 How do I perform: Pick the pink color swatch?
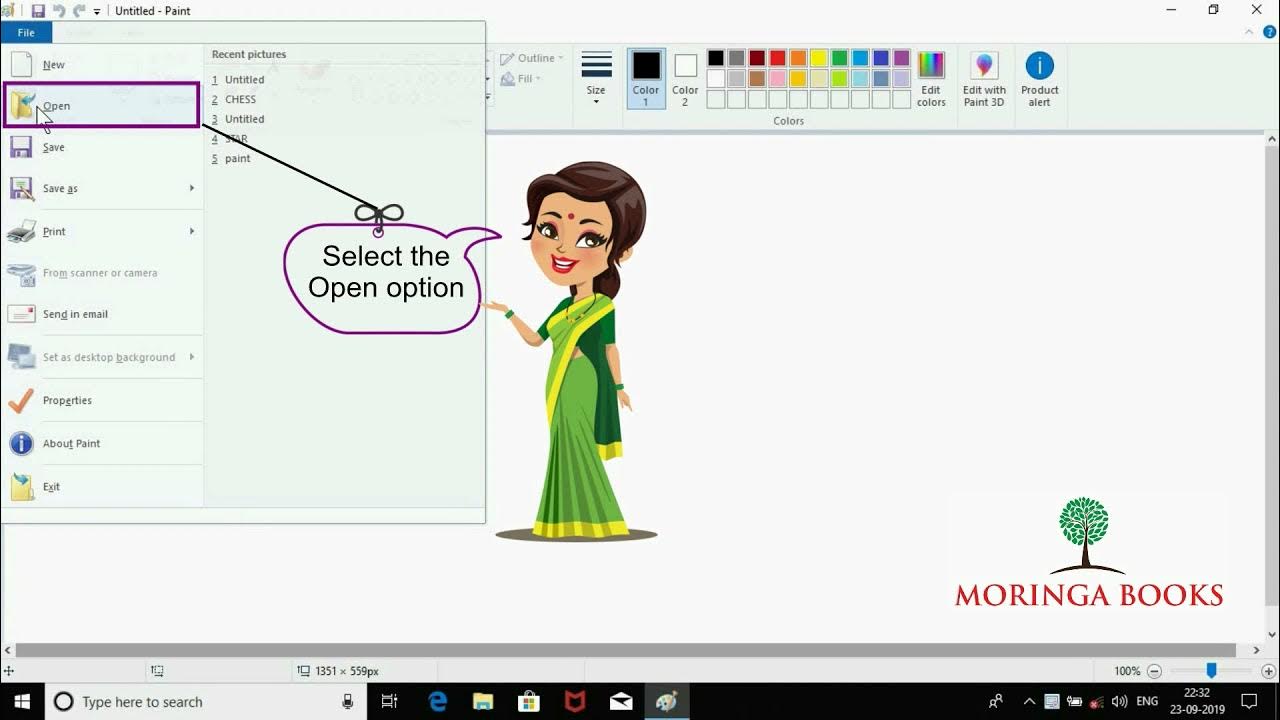click(x=778, y=79)
